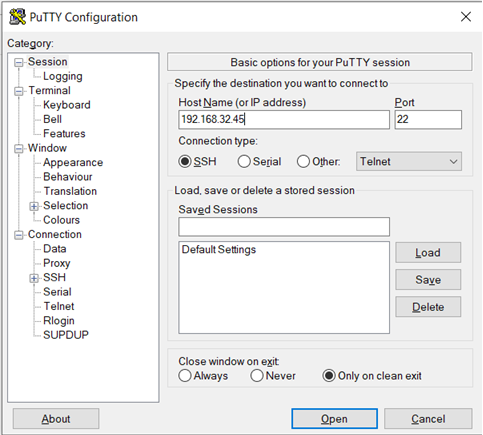Load the selected saved session

coord(428,253)
